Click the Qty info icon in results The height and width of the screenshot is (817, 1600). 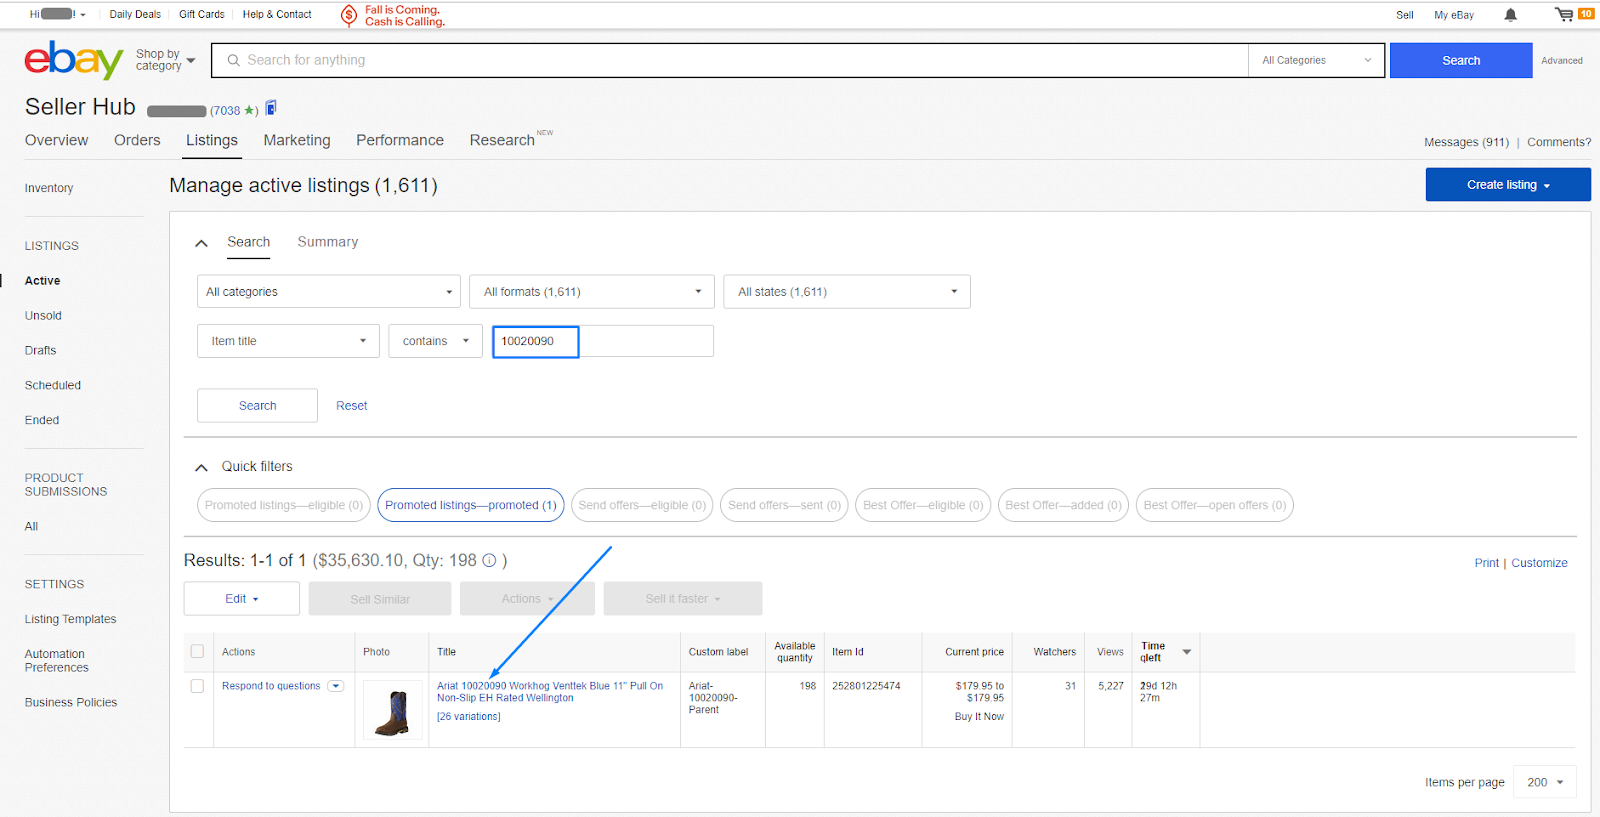[x=489, y=561]
